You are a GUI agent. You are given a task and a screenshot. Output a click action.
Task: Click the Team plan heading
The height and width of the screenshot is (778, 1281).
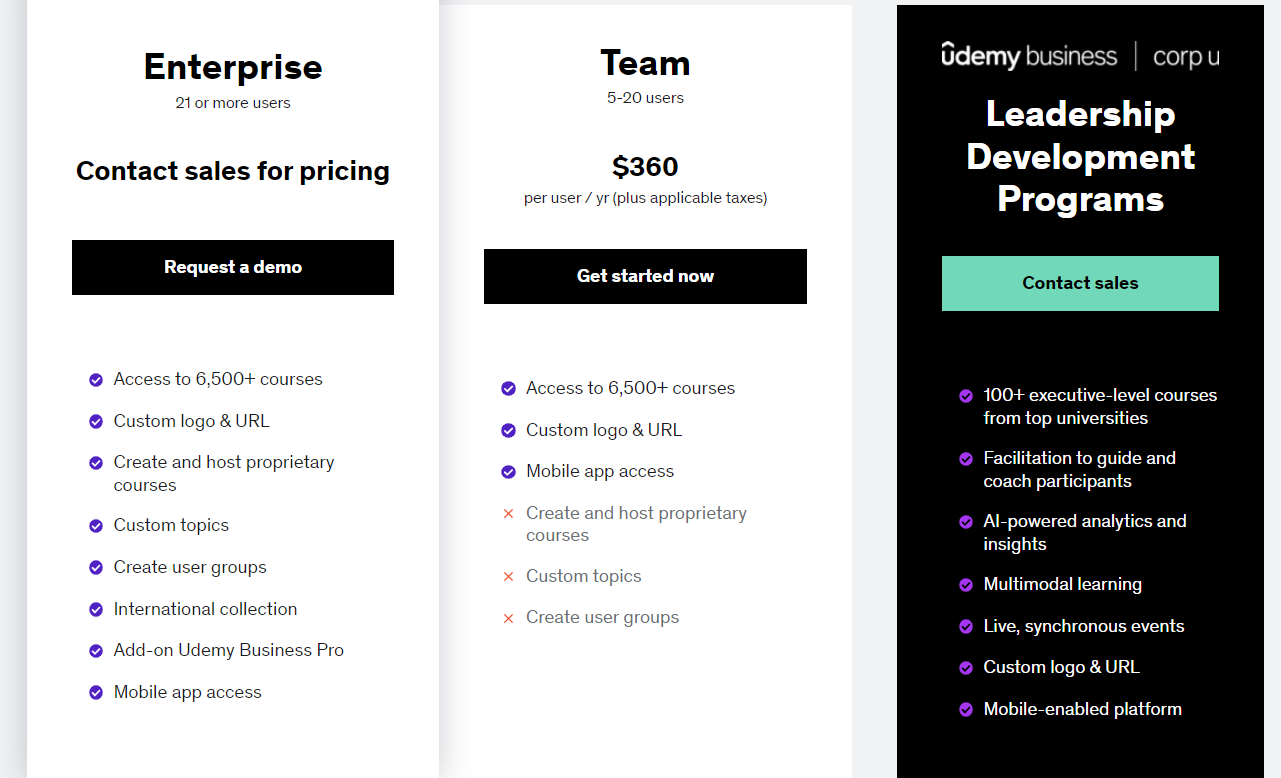(645, 63)
